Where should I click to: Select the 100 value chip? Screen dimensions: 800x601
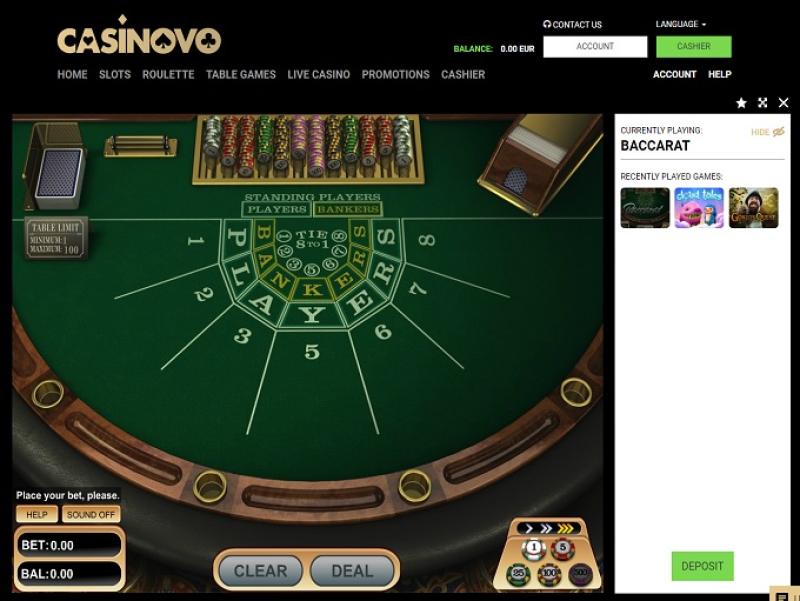pos(549,574)
